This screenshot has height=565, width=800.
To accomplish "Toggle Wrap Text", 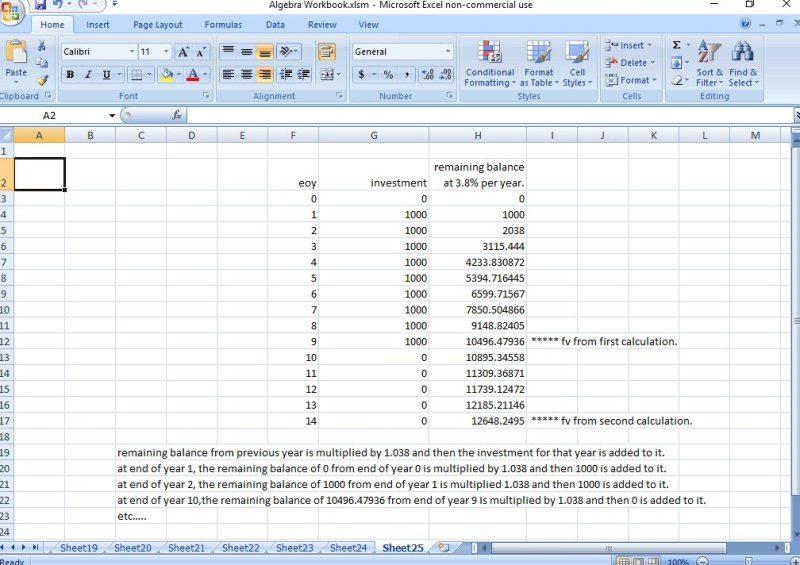I will pos(327,52).
